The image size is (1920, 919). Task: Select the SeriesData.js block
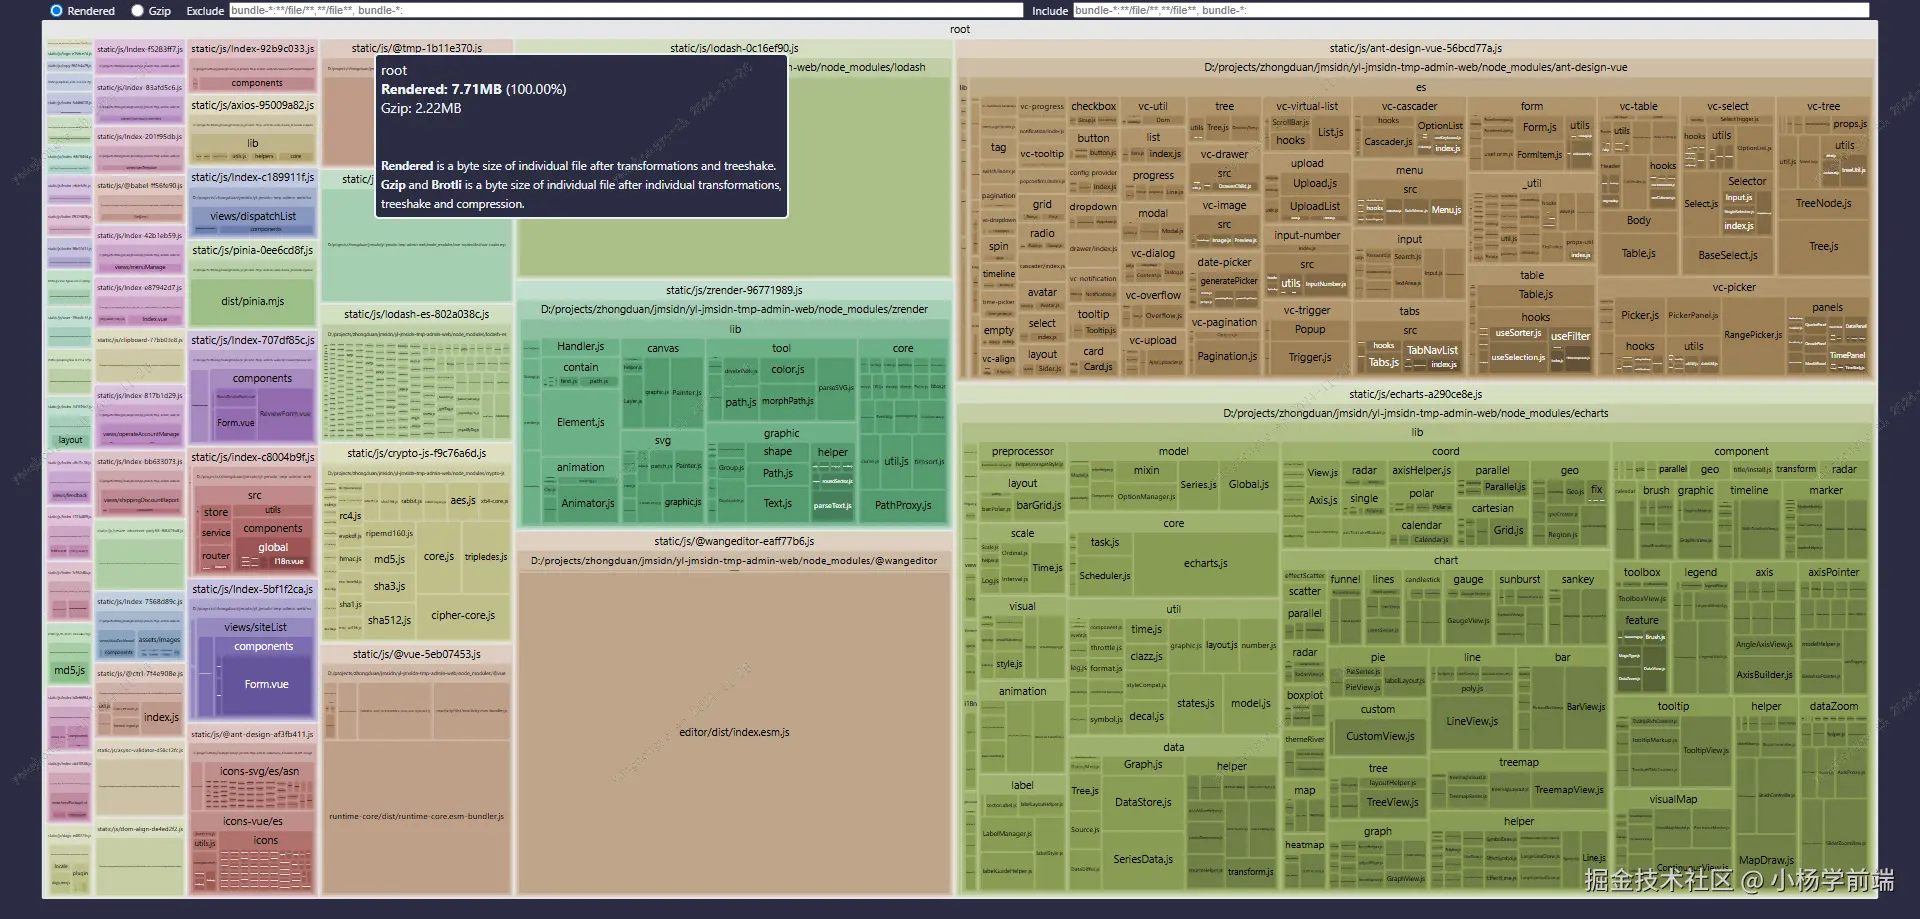coord(1143,859)
